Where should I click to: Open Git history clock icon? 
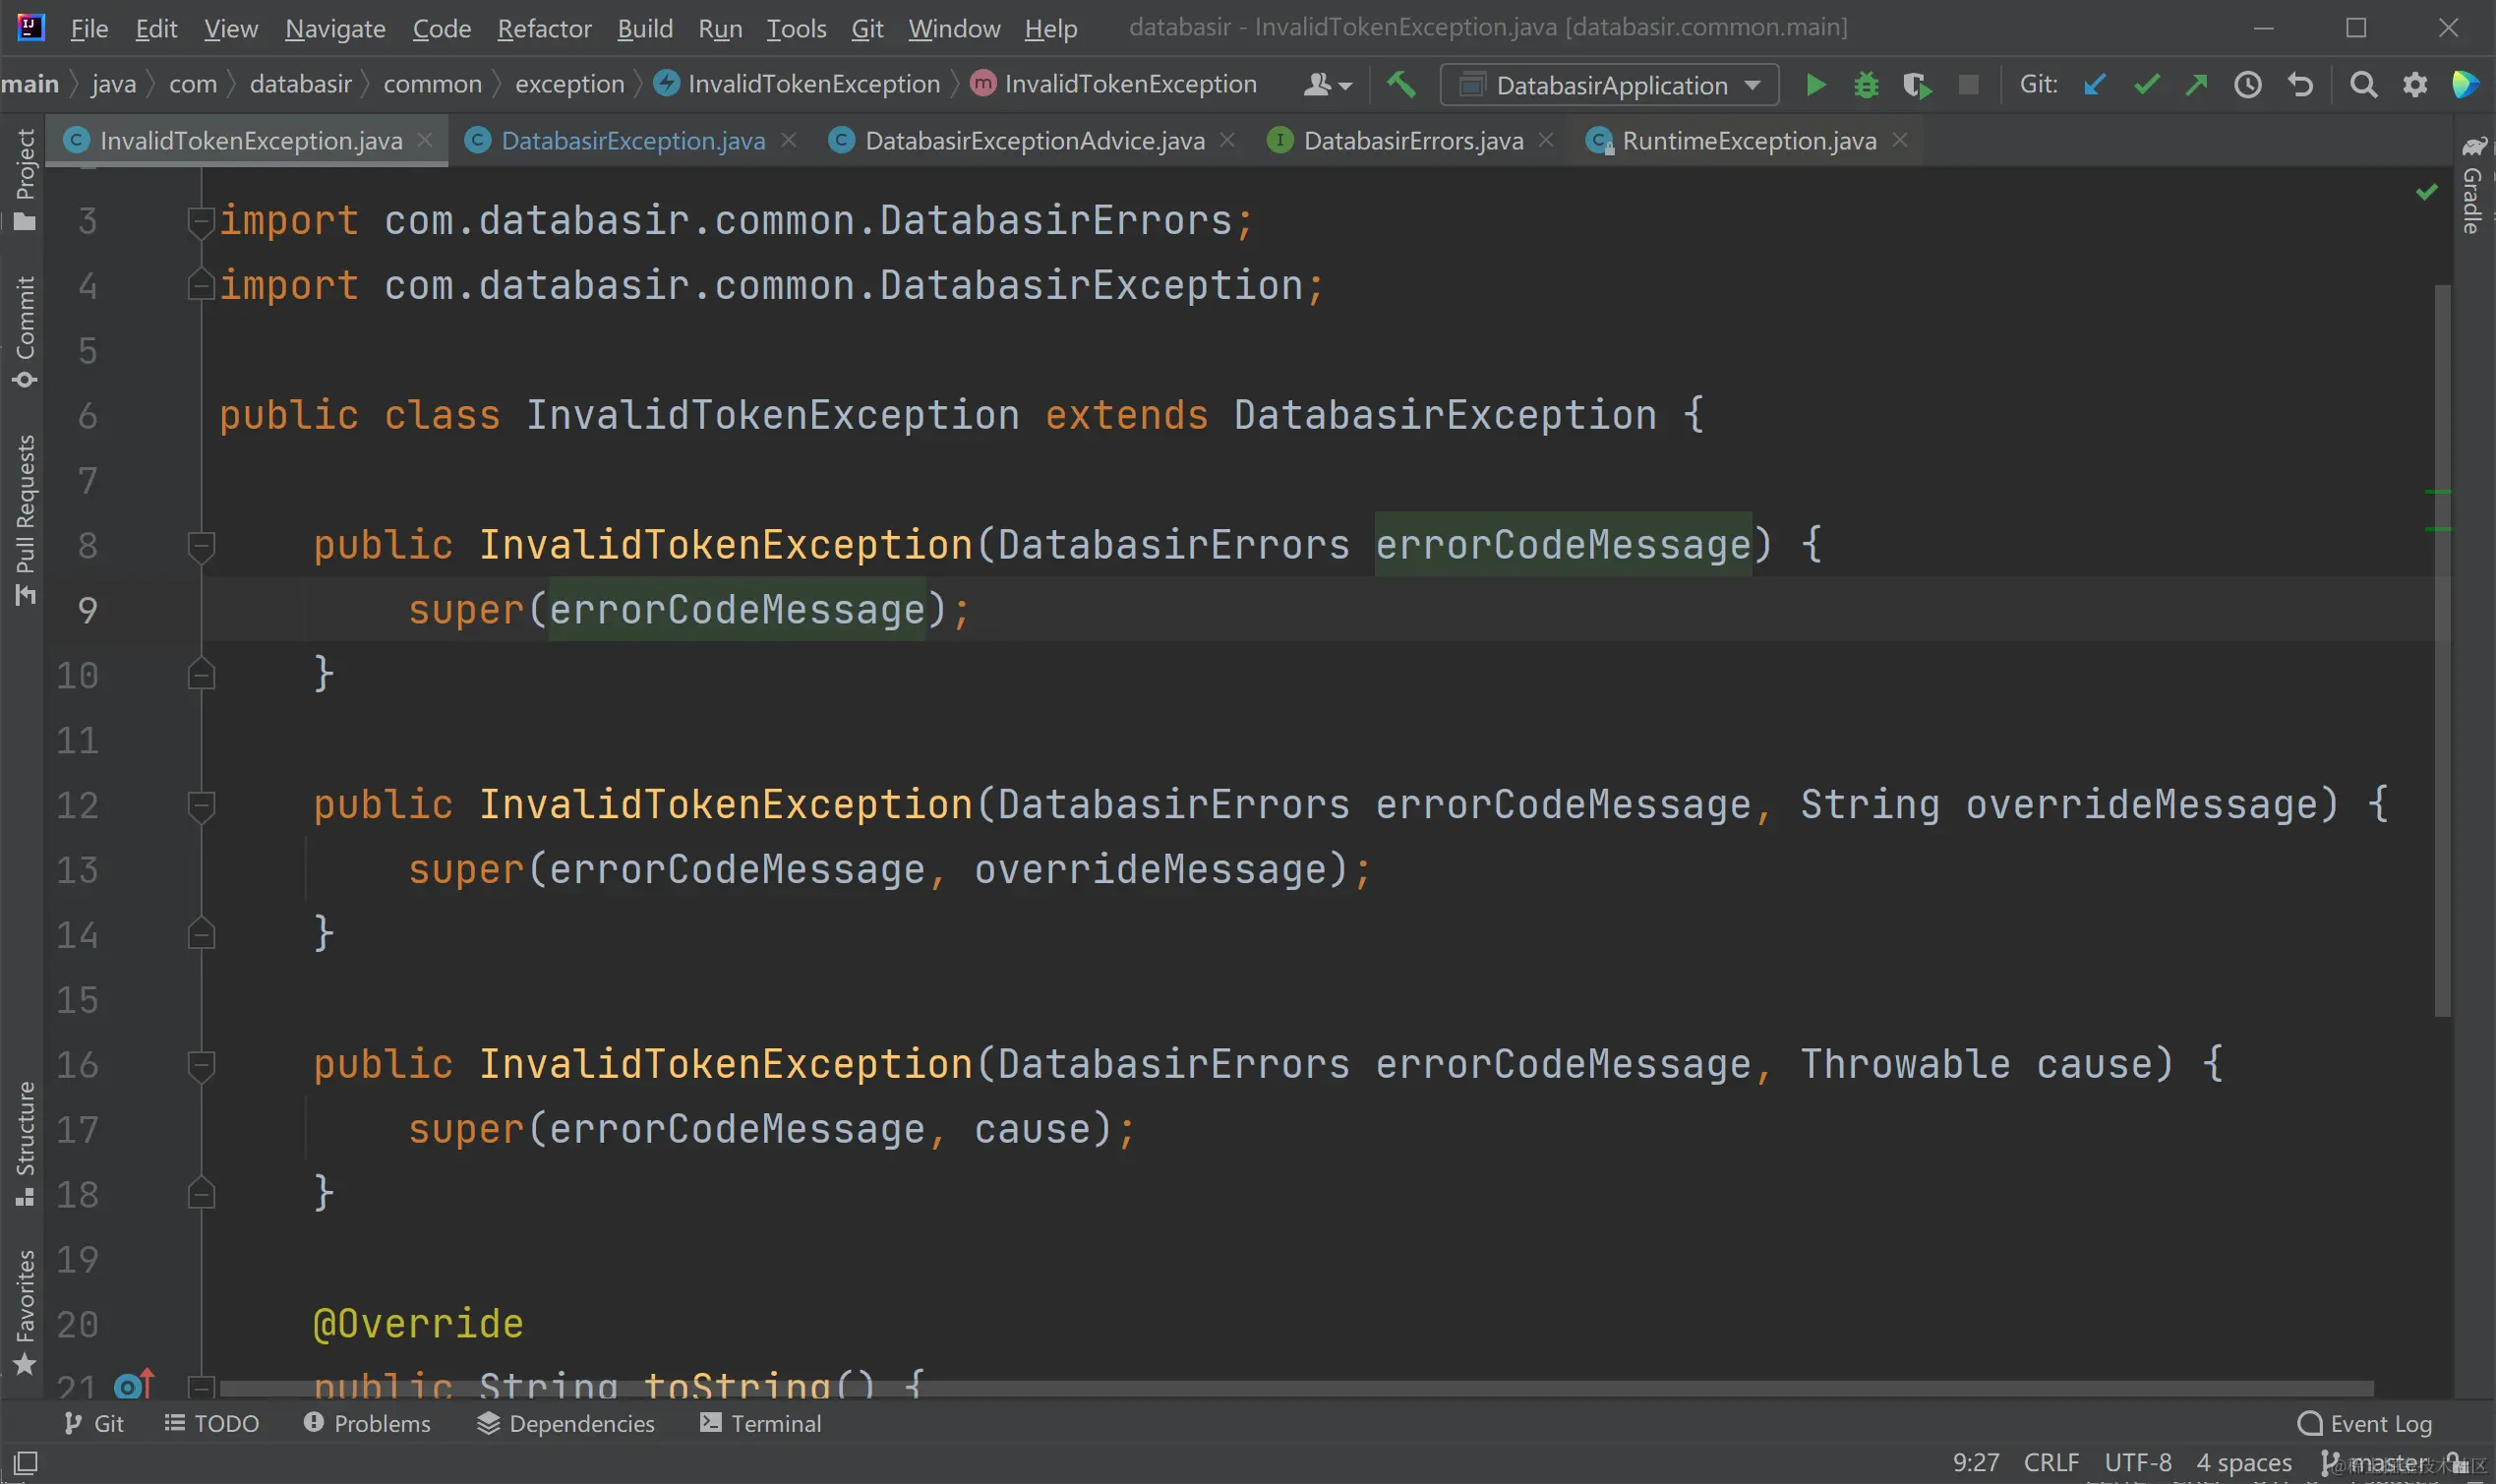point(2248,85)
